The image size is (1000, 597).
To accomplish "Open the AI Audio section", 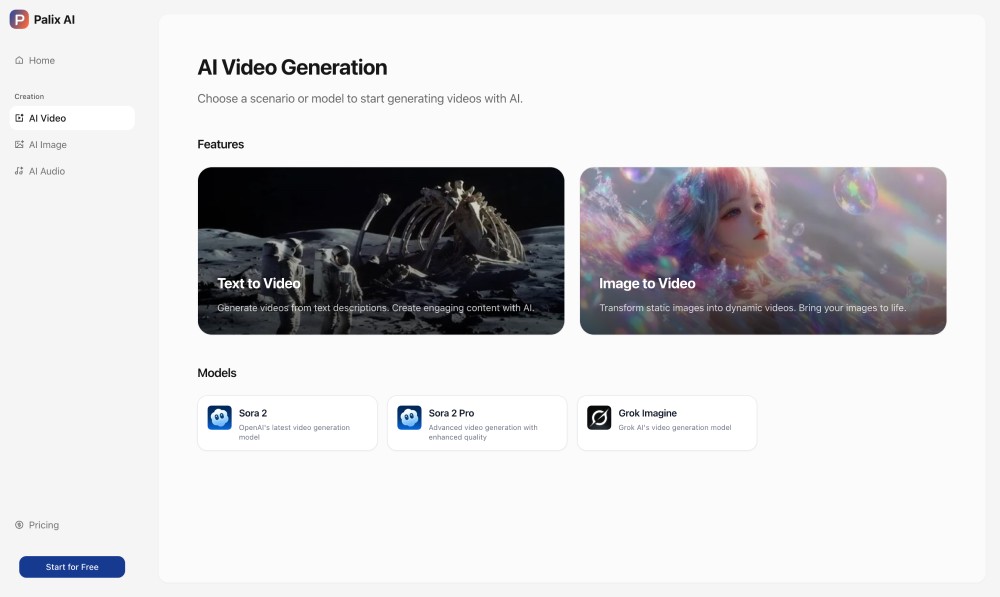I will click(x=46, y=170).
